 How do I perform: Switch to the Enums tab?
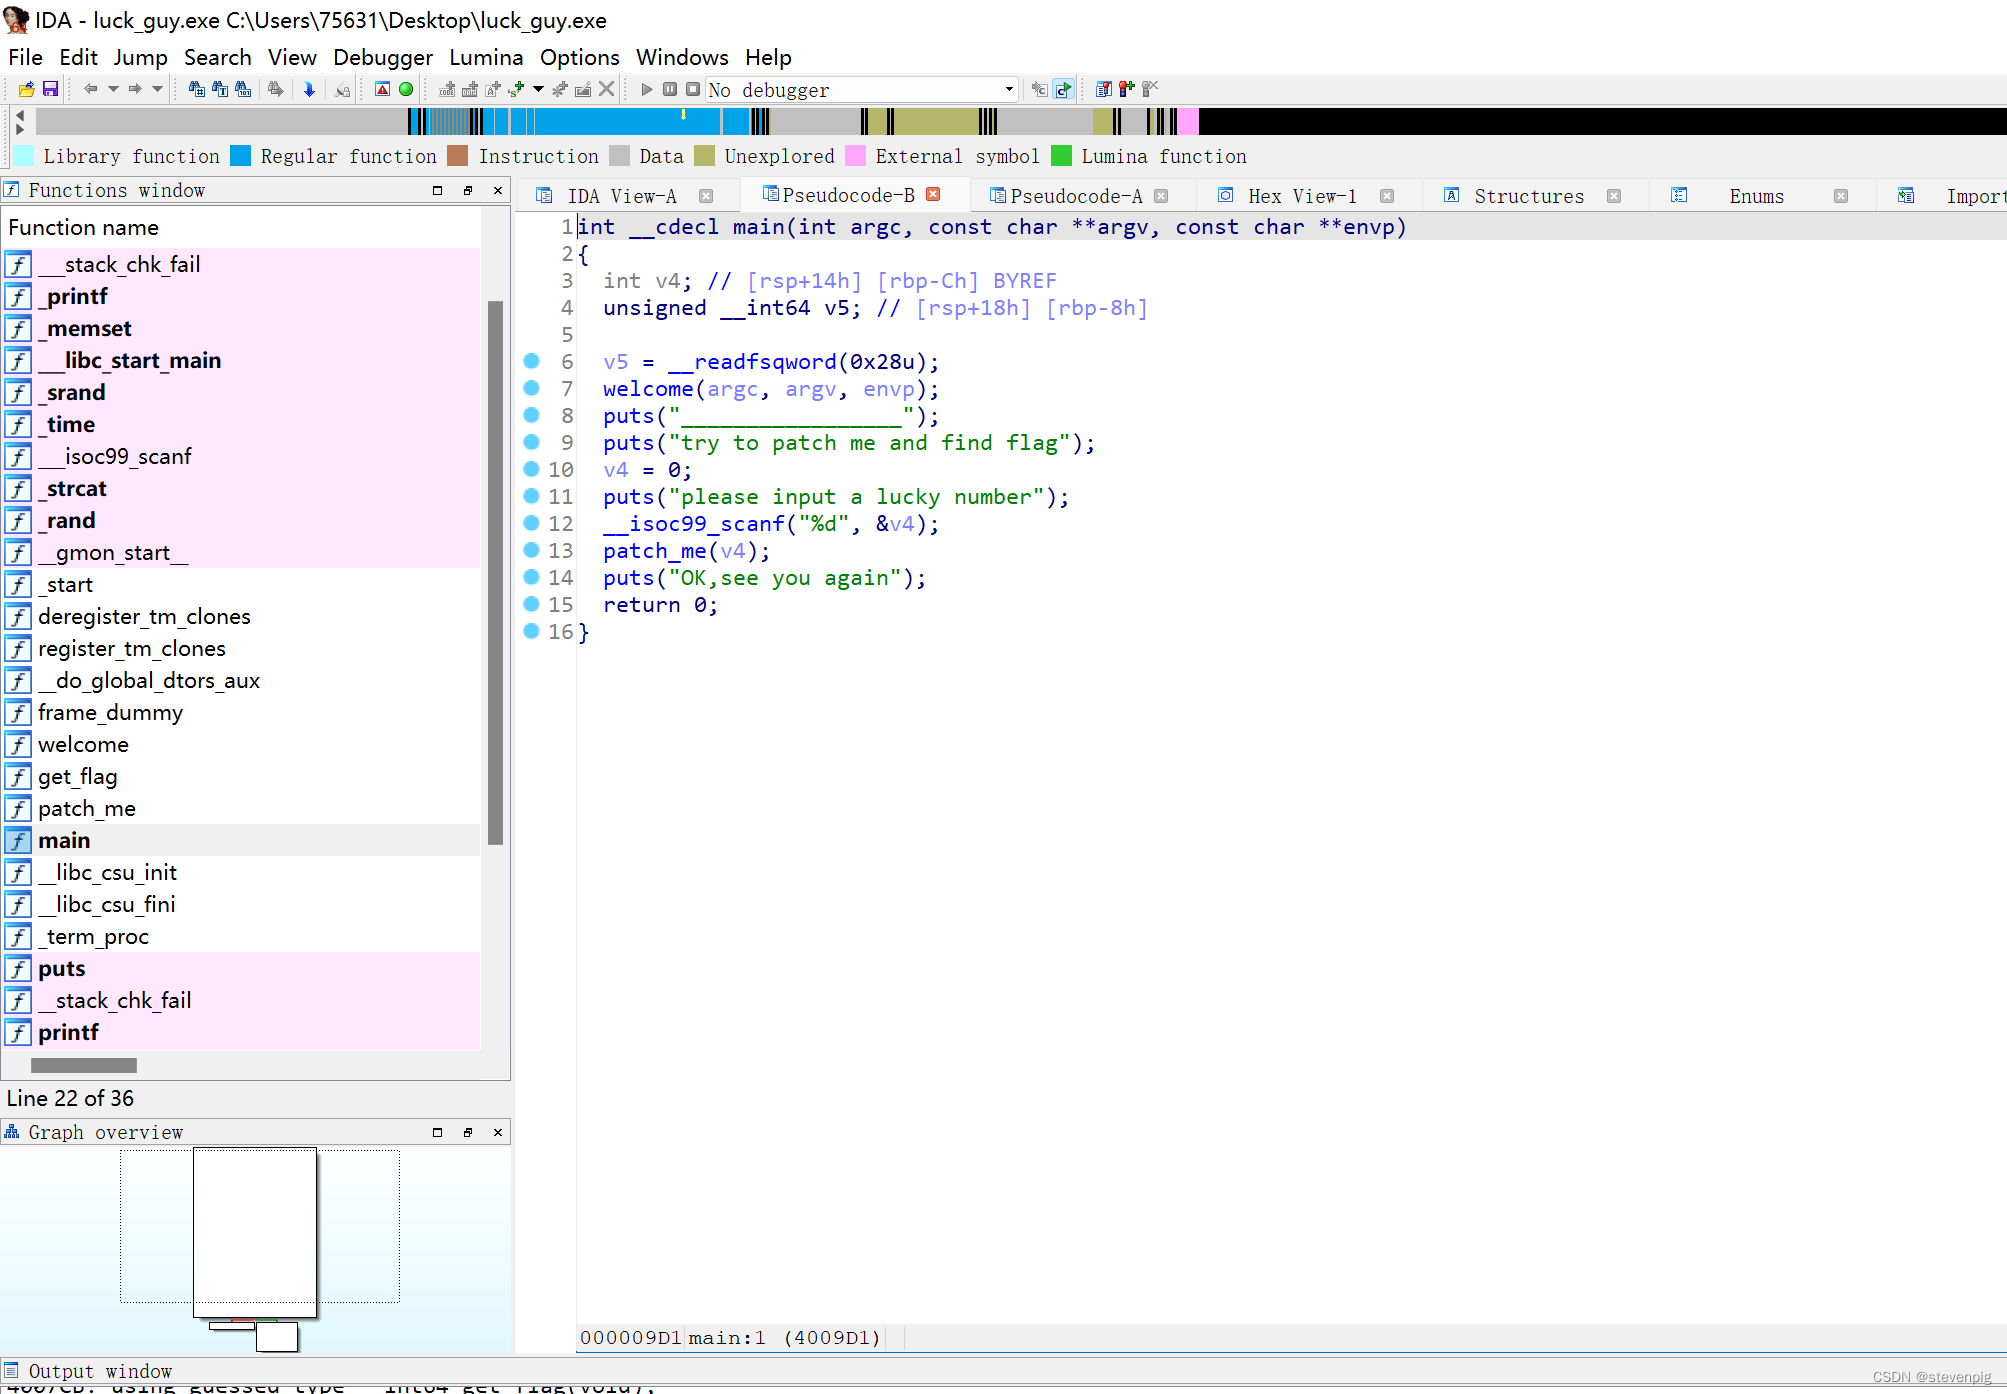pyautogui.click(x=1757, y=196)
